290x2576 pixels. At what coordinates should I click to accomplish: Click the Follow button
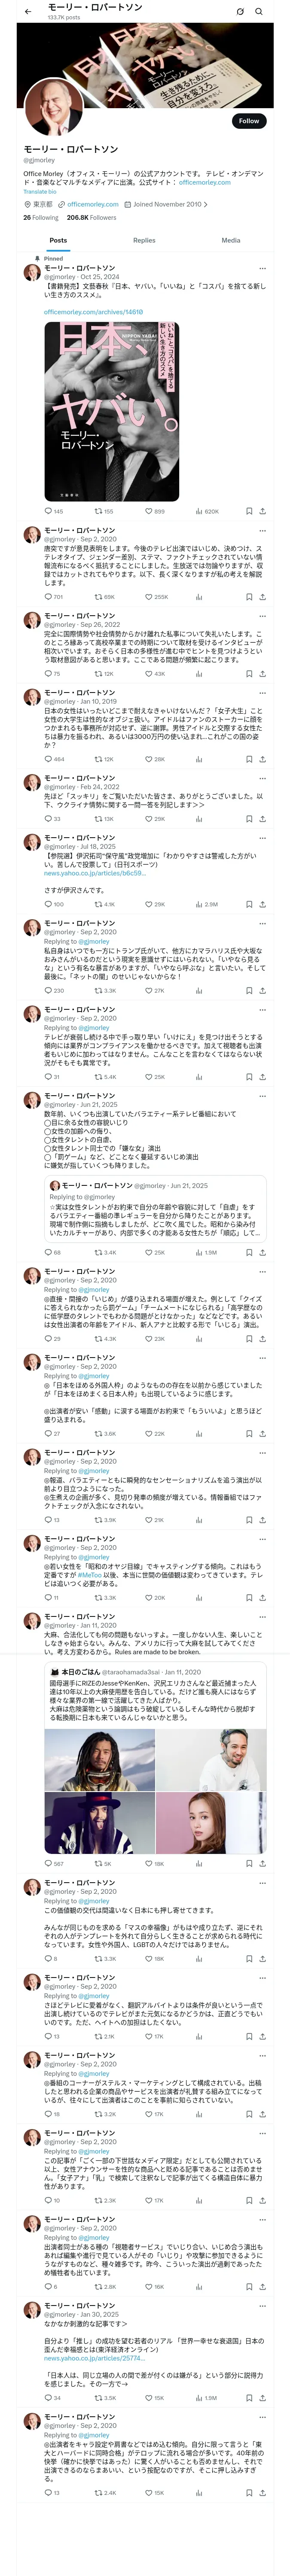248,121
